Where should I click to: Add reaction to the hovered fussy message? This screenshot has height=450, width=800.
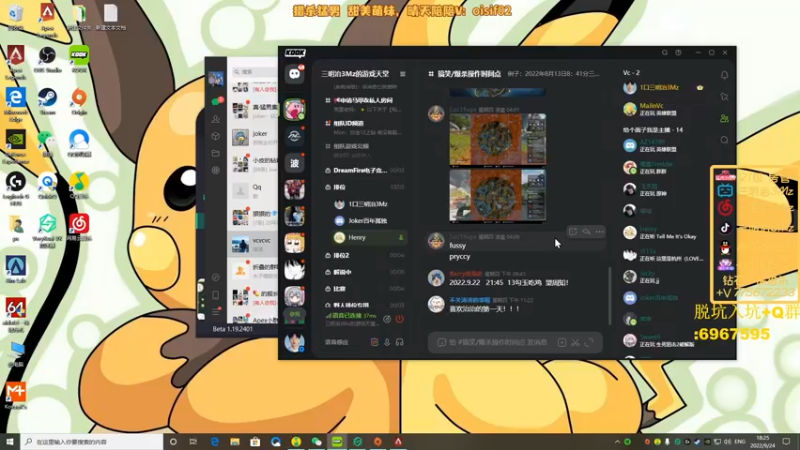click(x=573, y=232)
